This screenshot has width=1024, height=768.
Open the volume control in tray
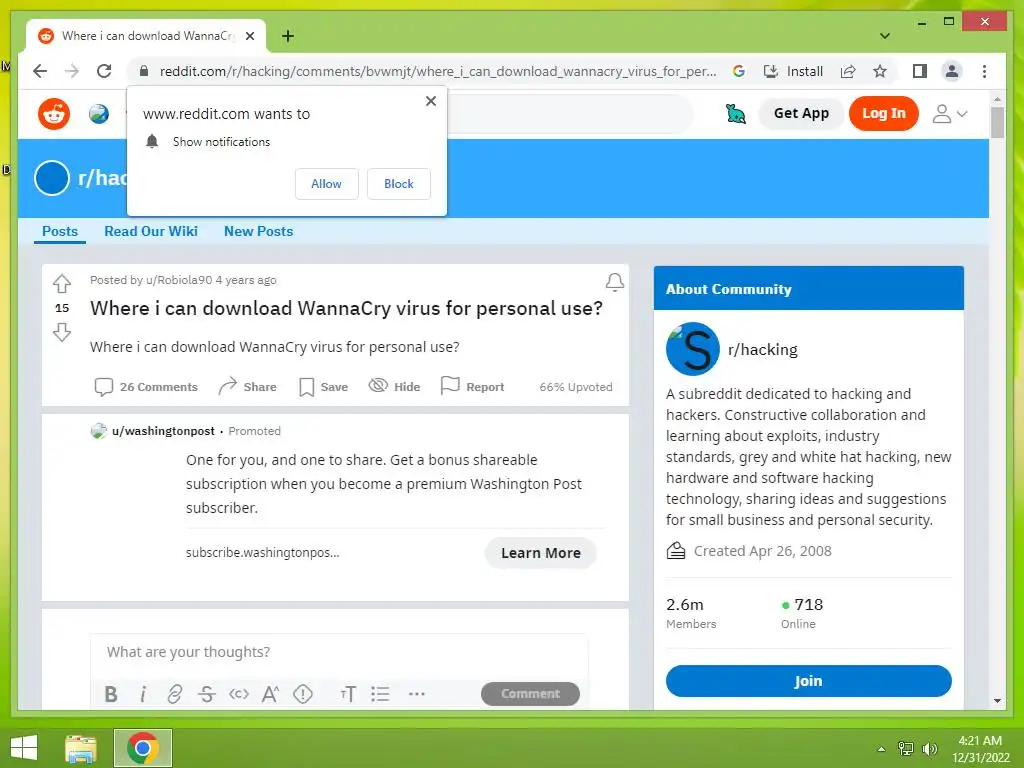click(929, 748)
